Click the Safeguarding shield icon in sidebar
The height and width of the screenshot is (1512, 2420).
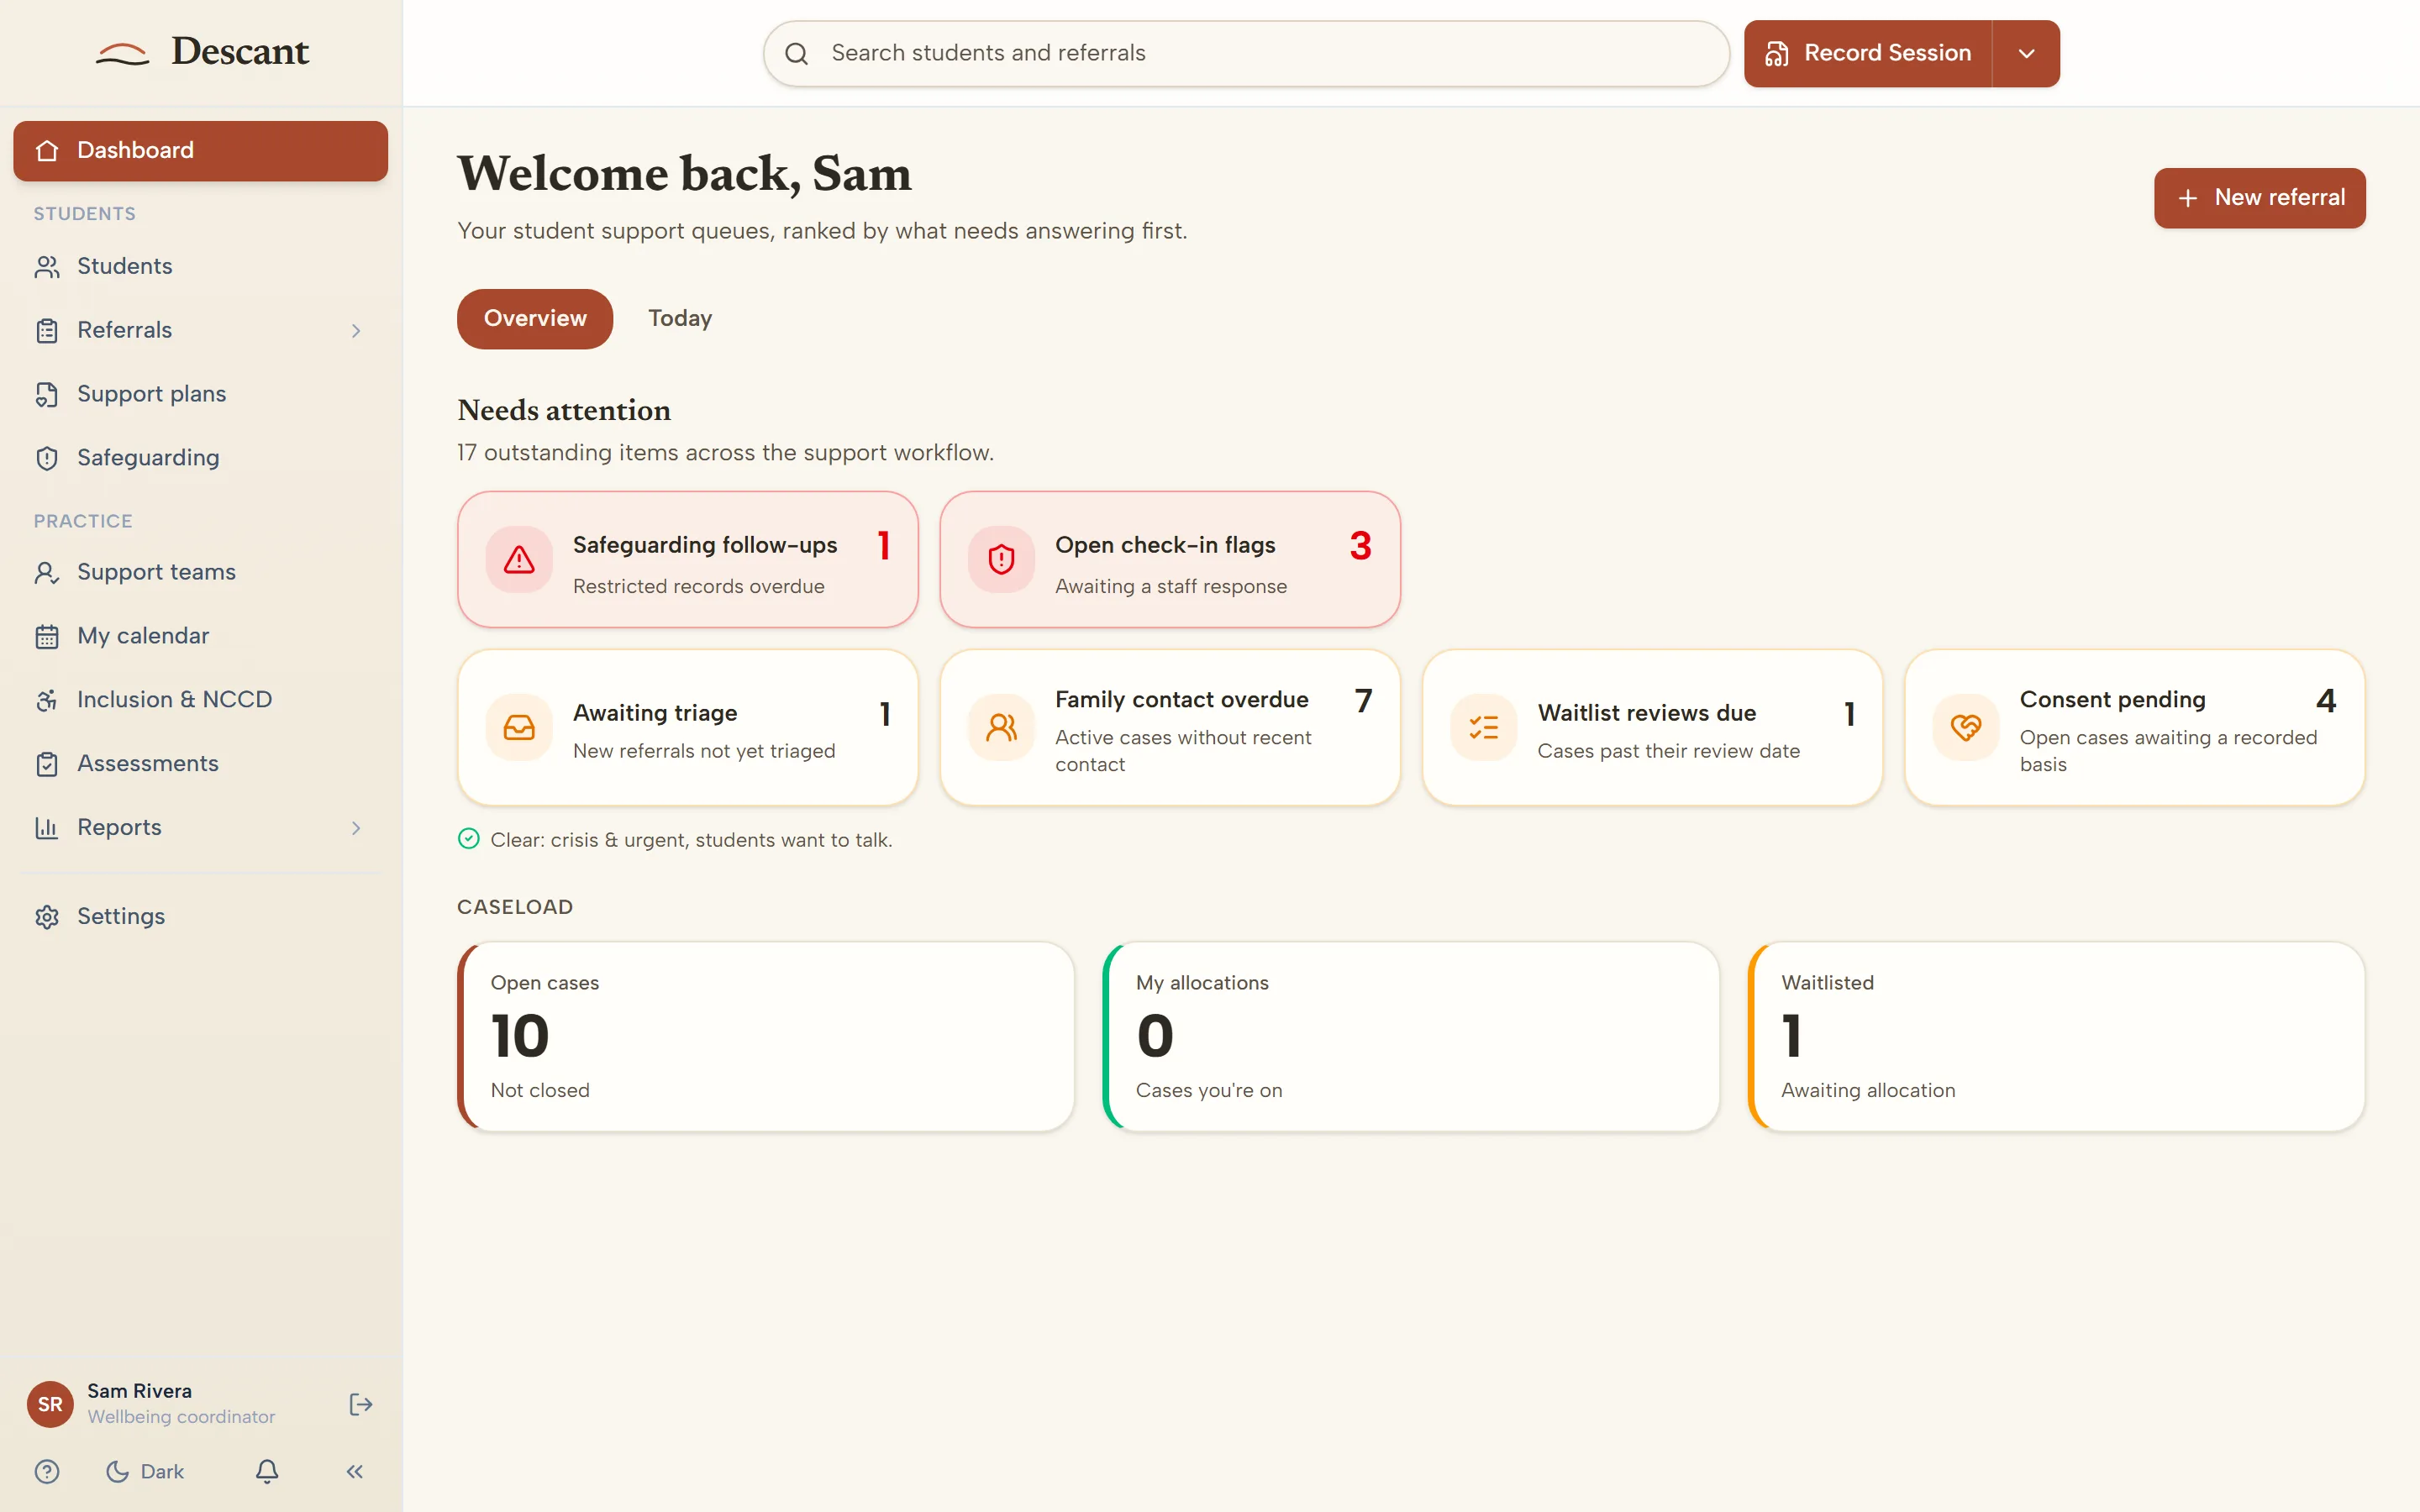click(47, 458)
